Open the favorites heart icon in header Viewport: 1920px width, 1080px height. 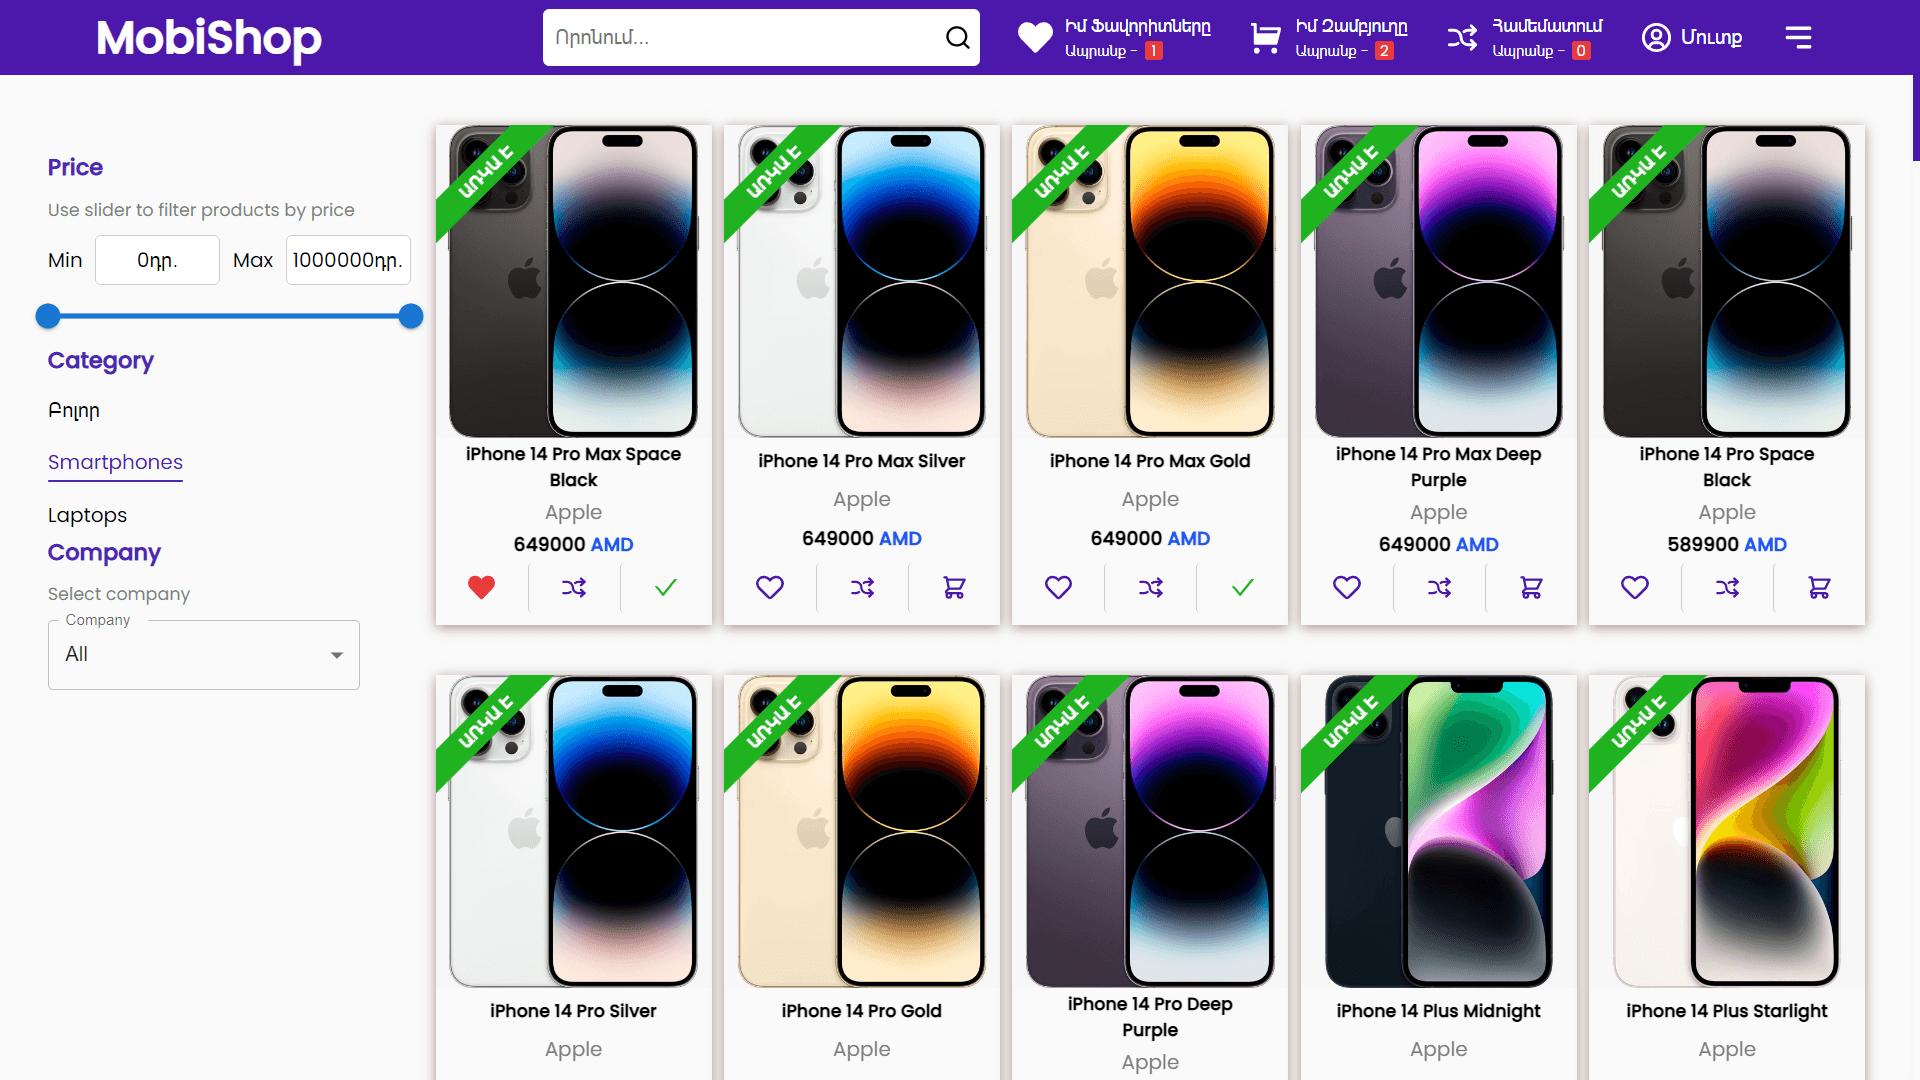1035,38
